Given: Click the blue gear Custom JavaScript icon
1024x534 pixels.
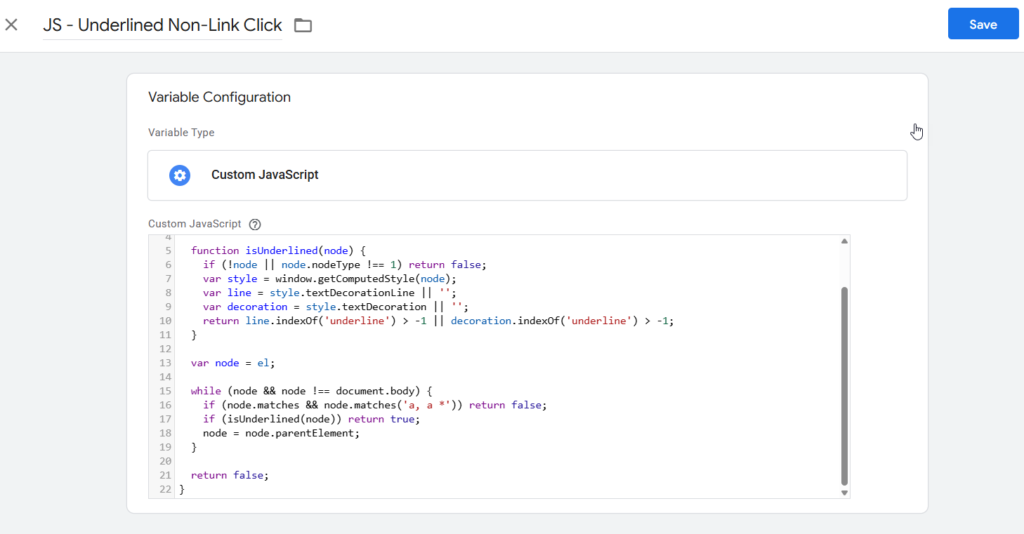Looking at the screenshot, I should 179,175.
